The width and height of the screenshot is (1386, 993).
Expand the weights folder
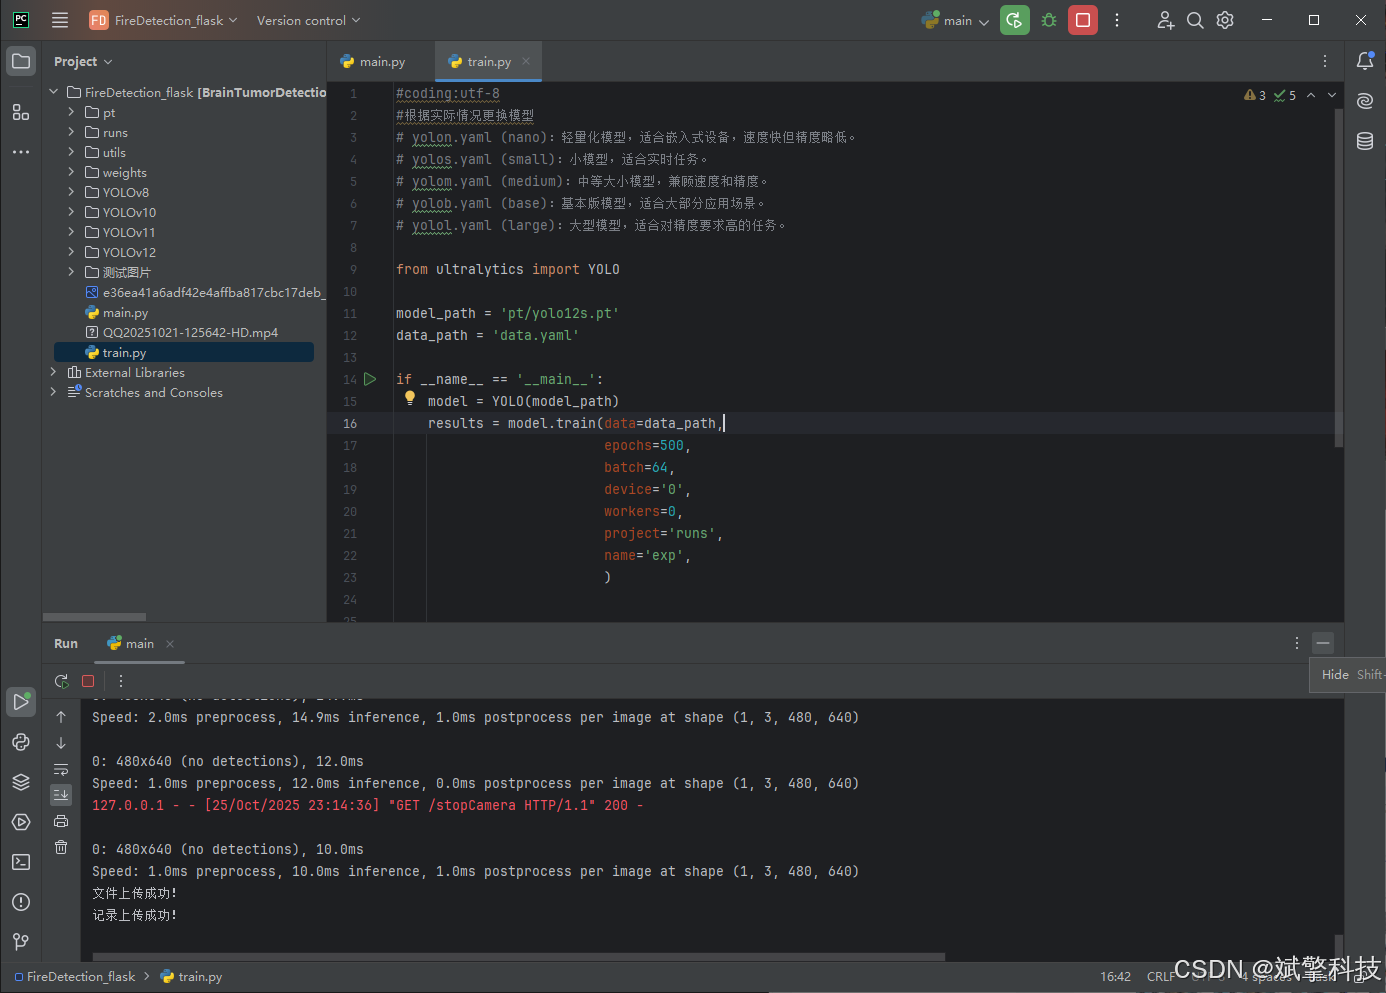[71, 172]
